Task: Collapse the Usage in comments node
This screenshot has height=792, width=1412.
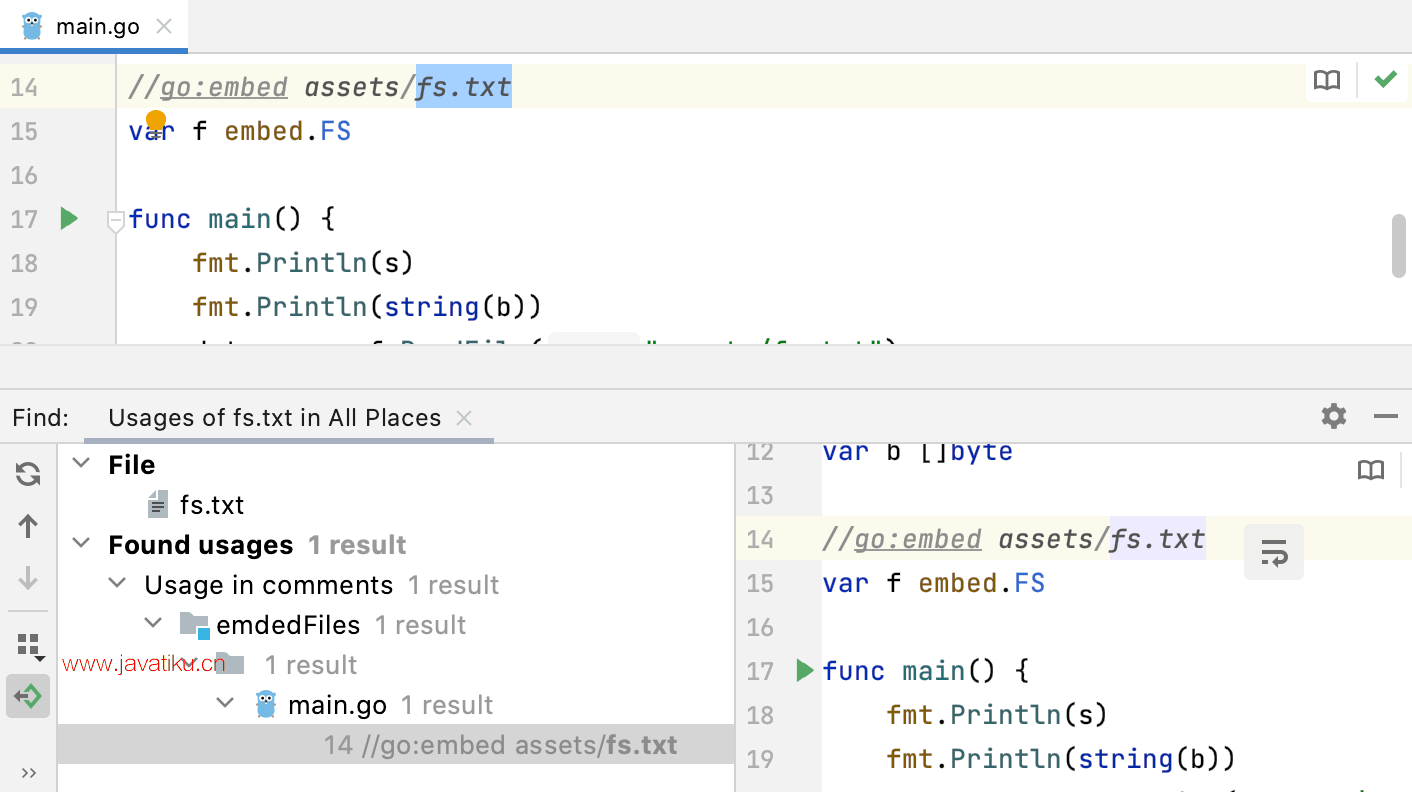Action: point(118,584)
